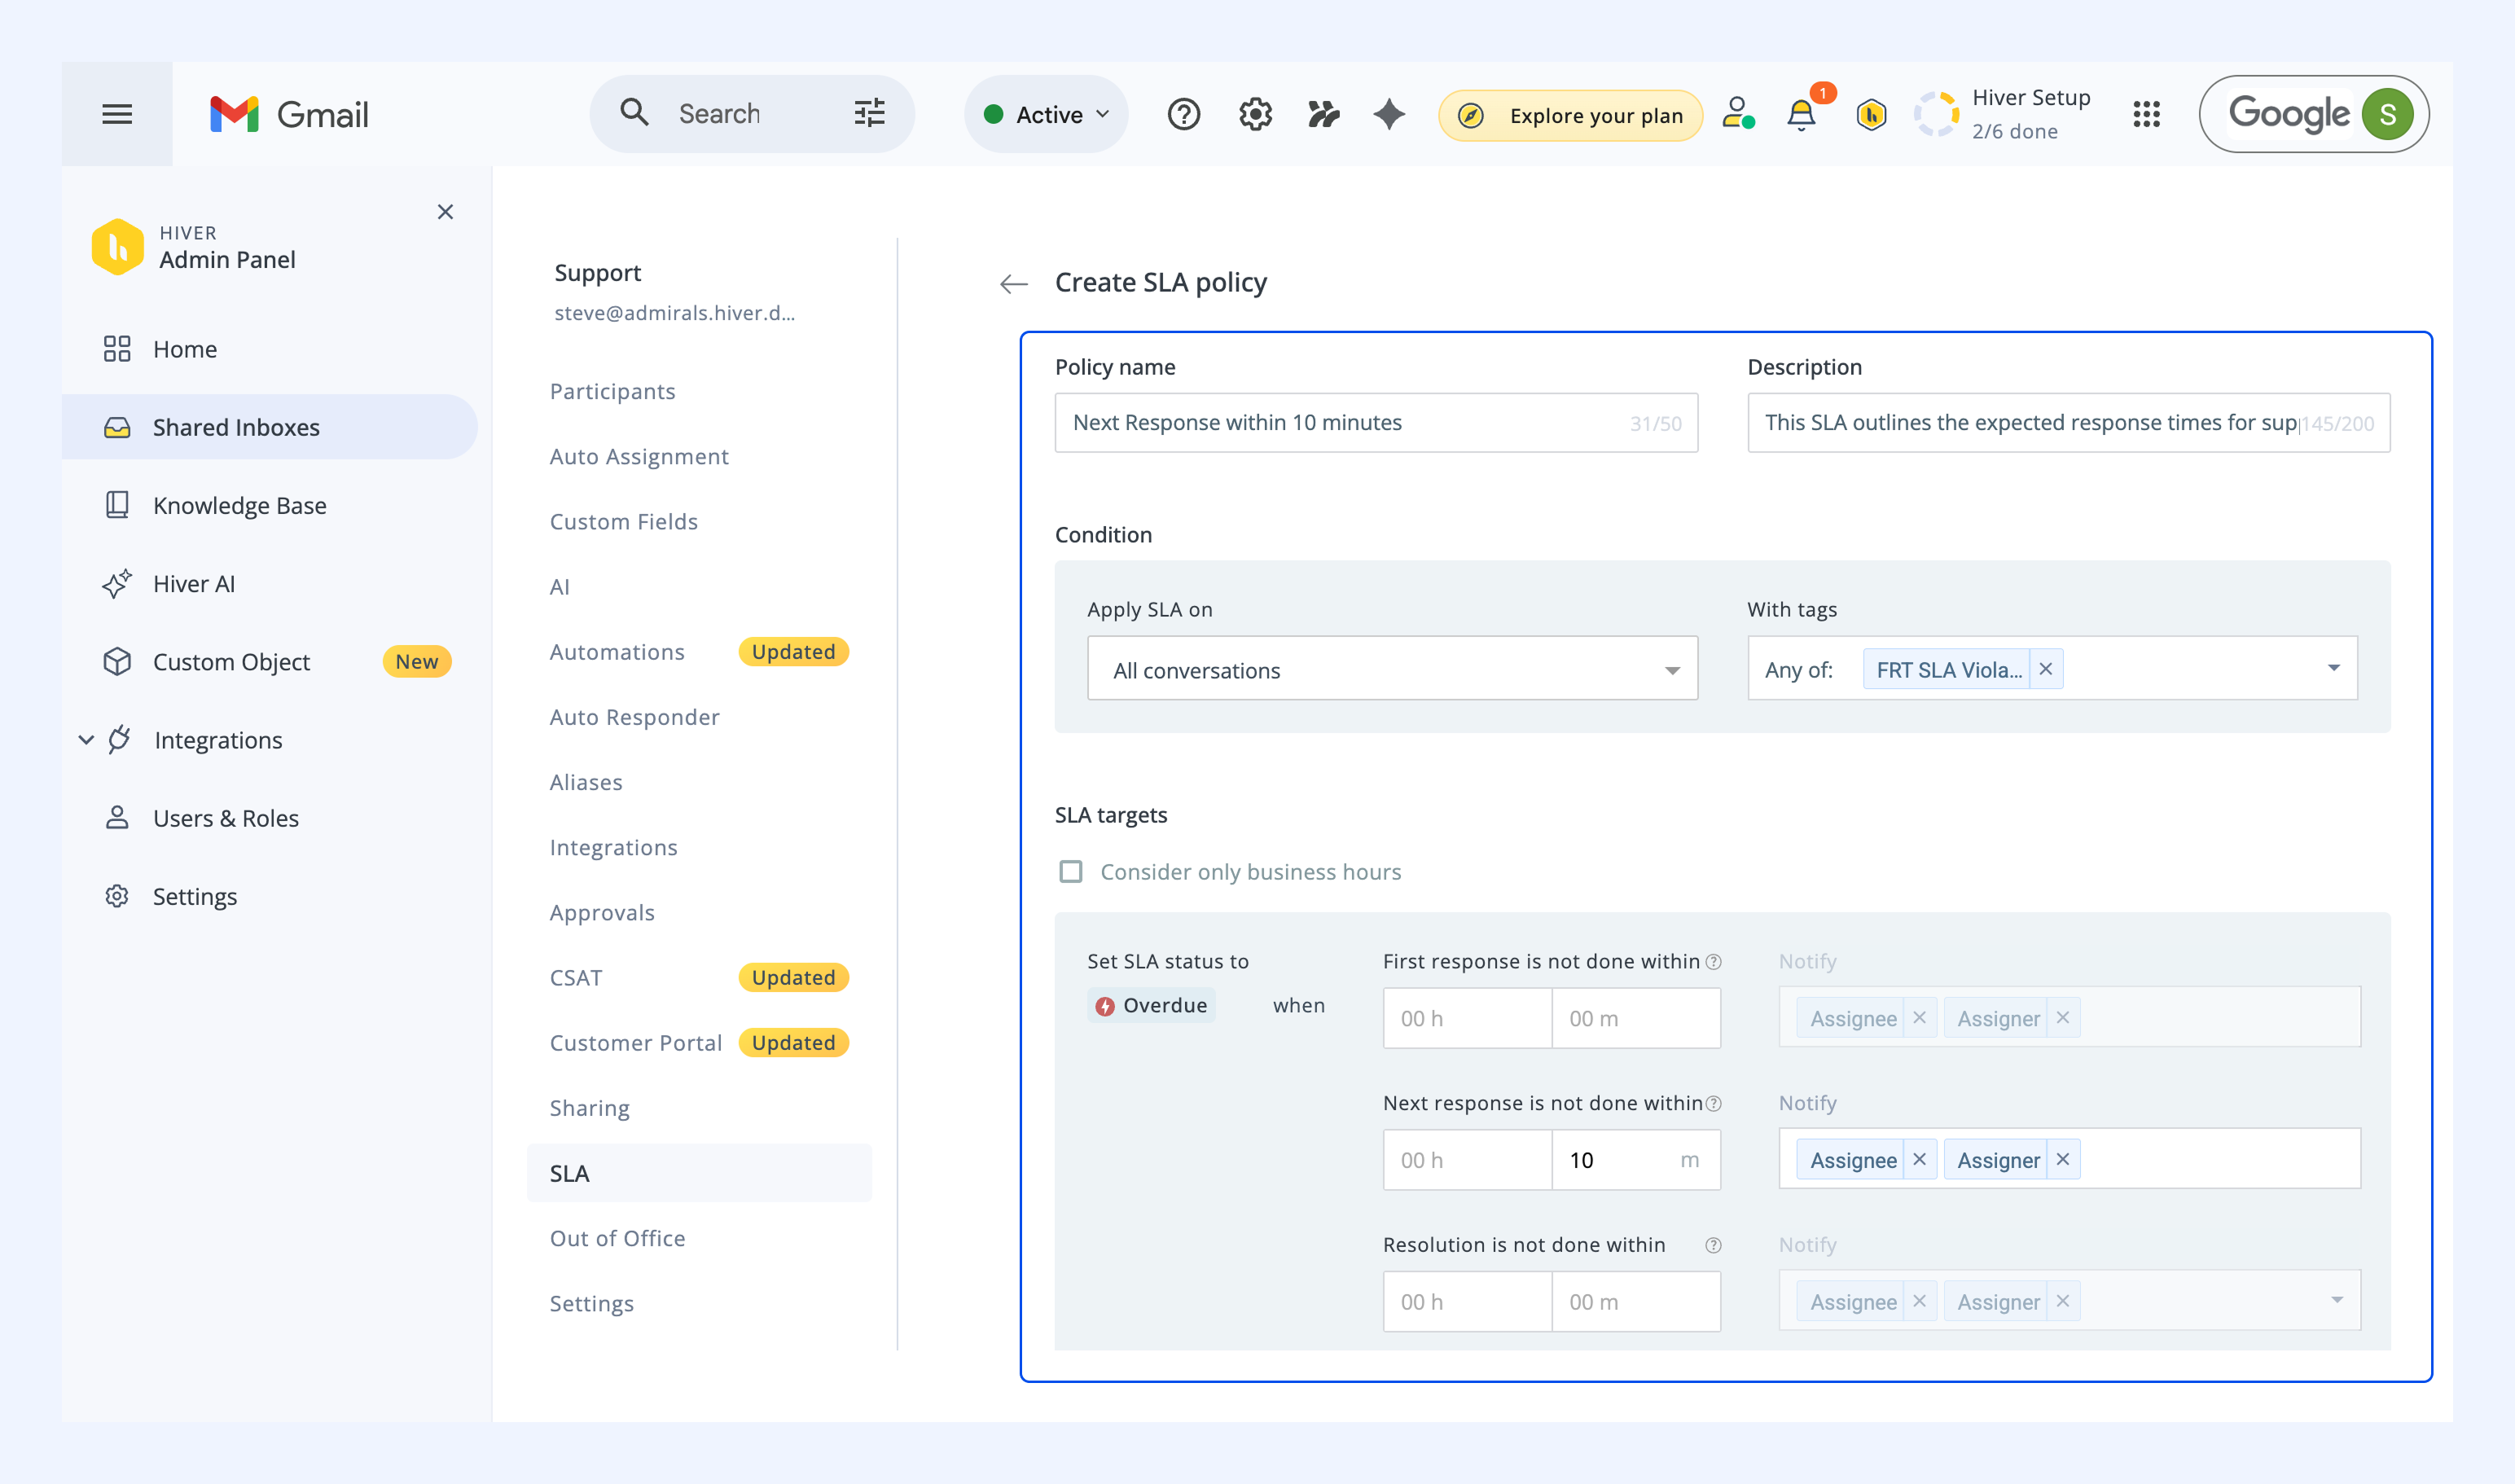2515x1484 pixels.
Task: Switch to Custom Fields tab
Action: [x=624, y=521]
